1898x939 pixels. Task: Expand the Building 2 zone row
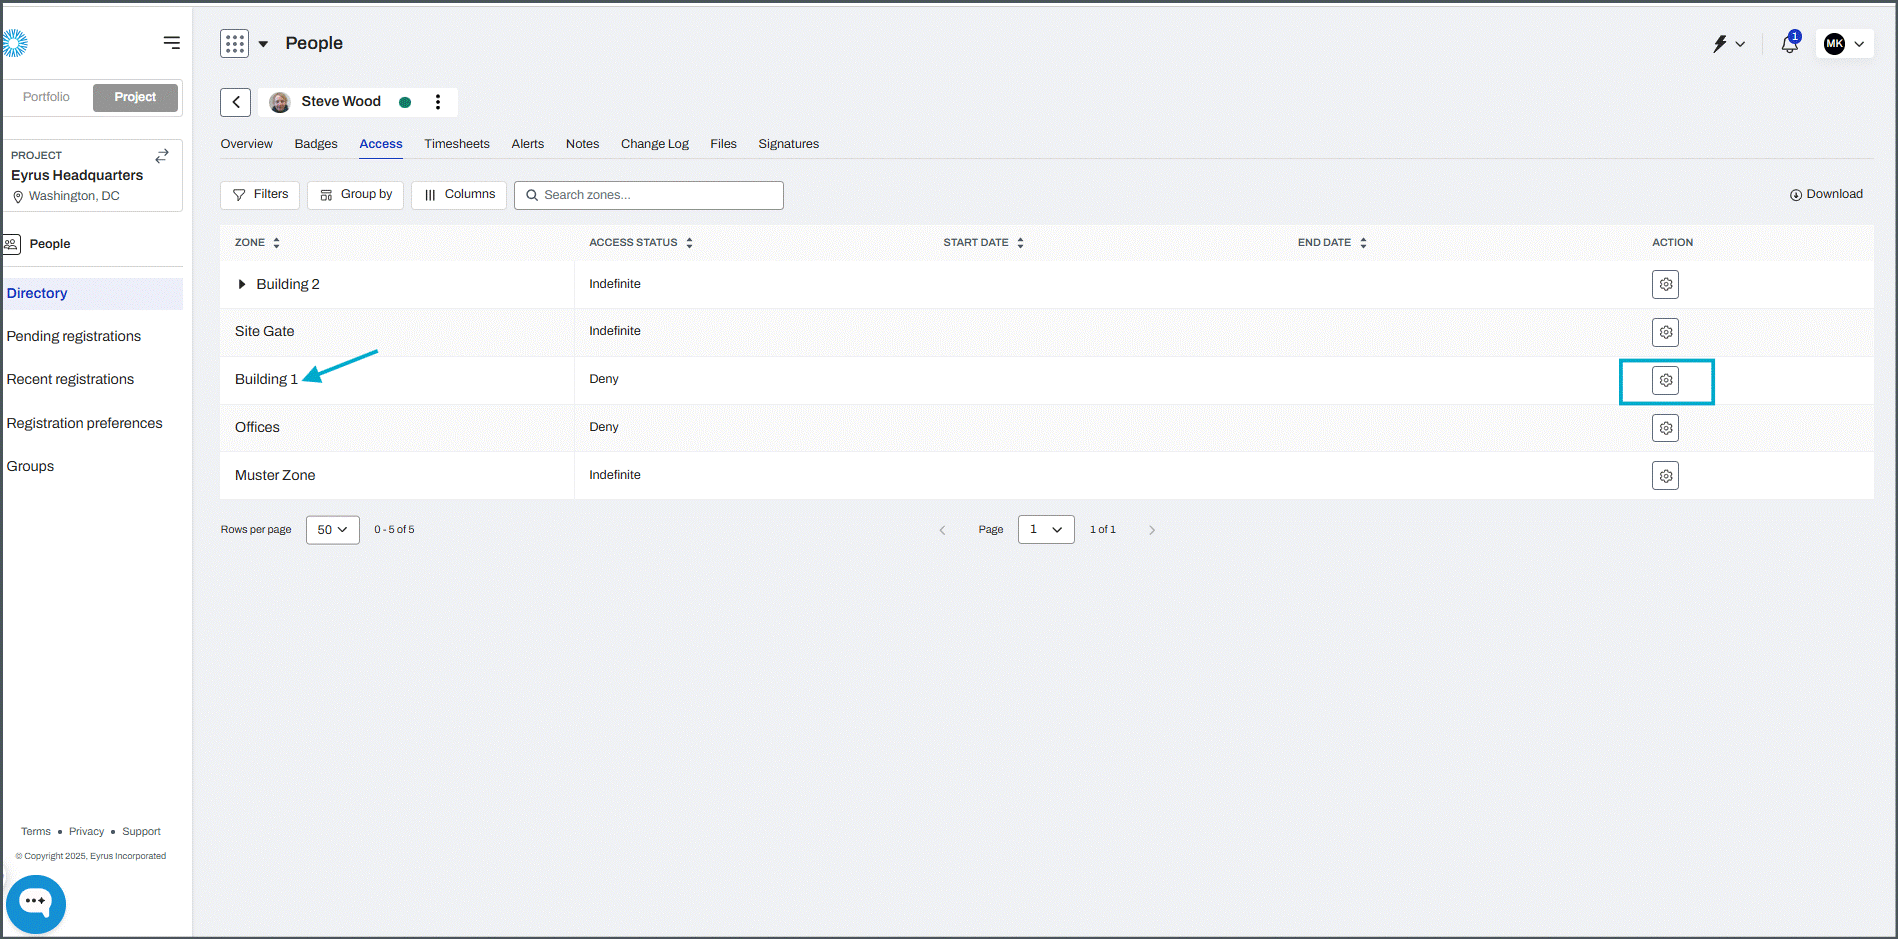242,284
